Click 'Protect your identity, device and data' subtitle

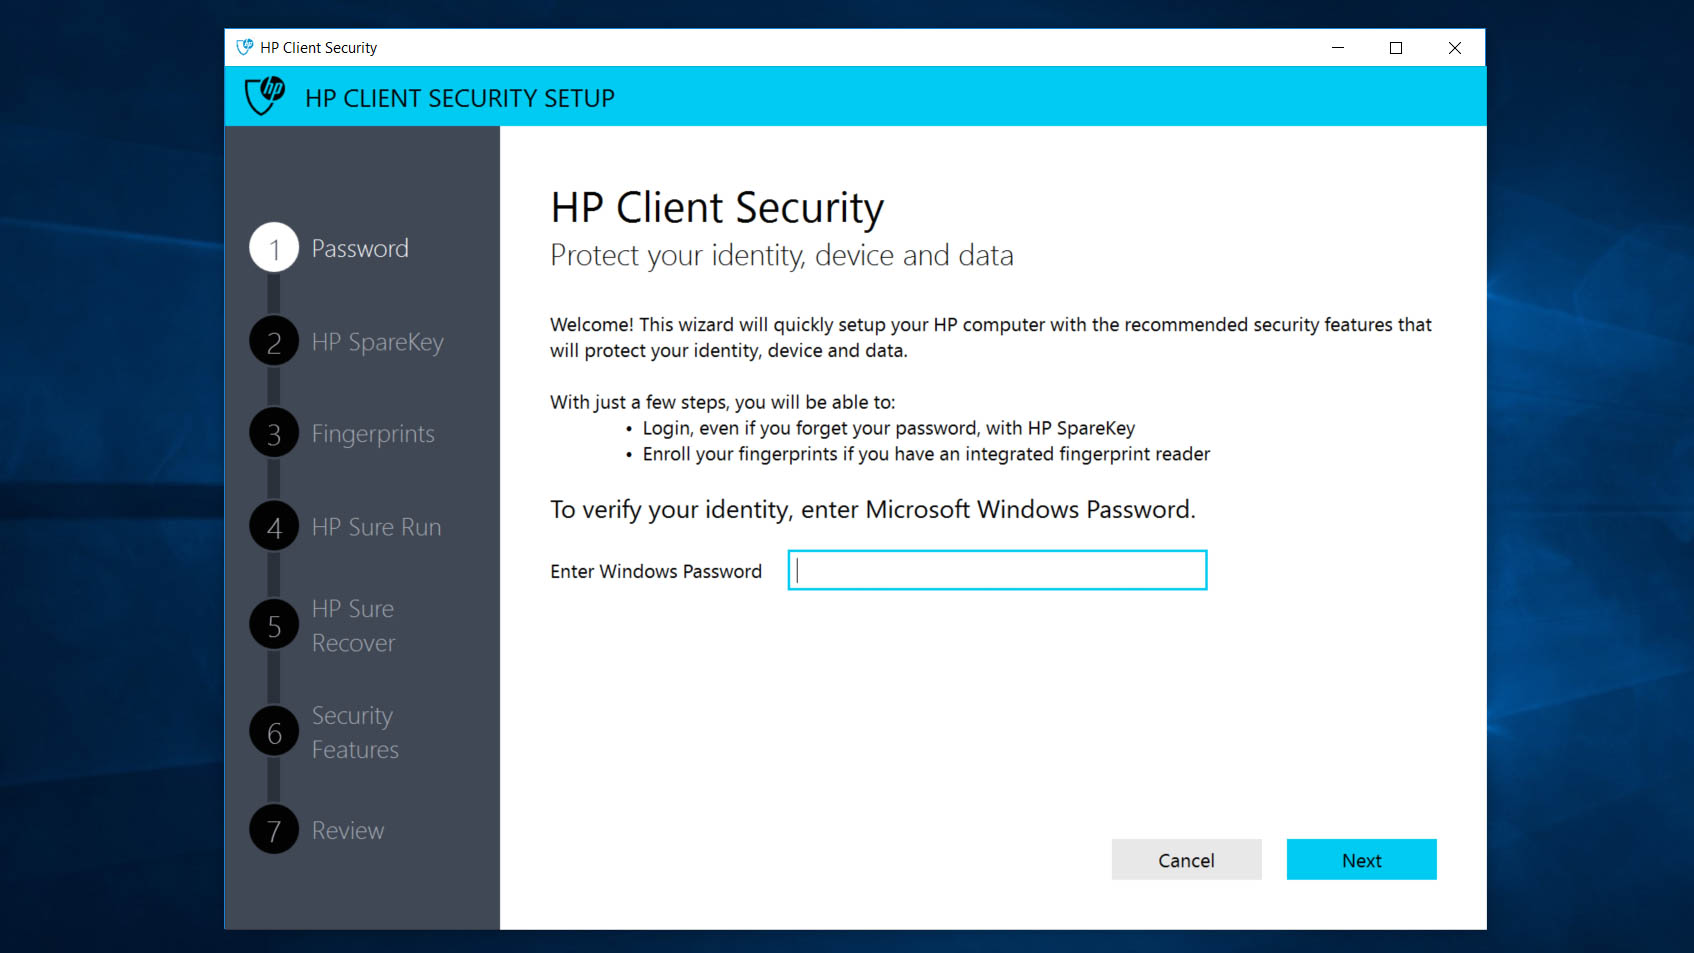coord(782,256)
